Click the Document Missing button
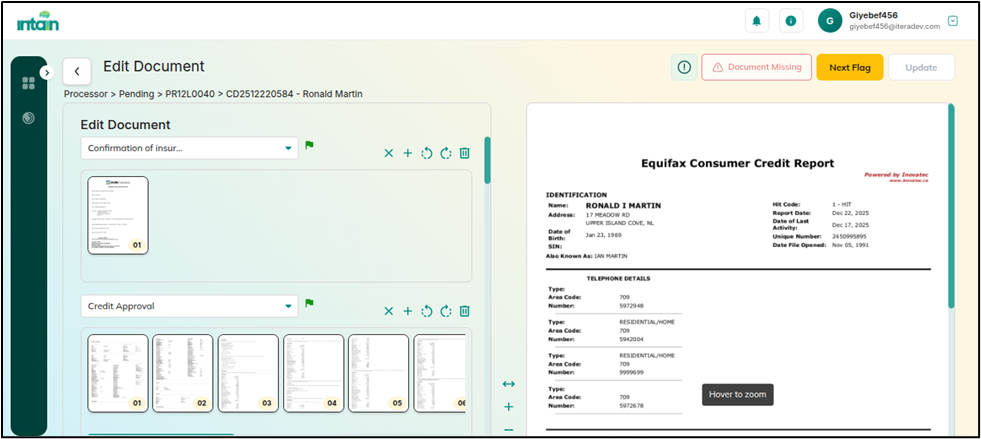 755,67
